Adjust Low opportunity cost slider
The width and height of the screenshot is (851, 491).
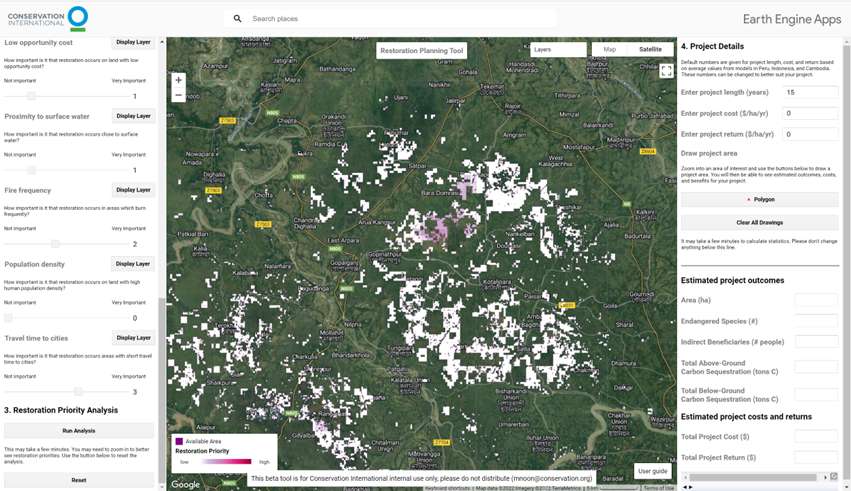[x=31, y=96]
